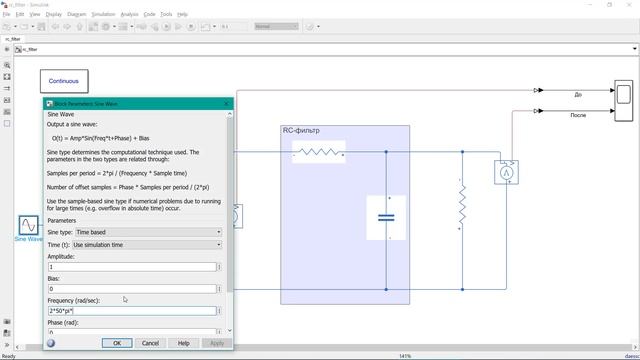The image size is (640, 360).
Task: Click the arrow icon in left palette
Action: pos(7,88)
